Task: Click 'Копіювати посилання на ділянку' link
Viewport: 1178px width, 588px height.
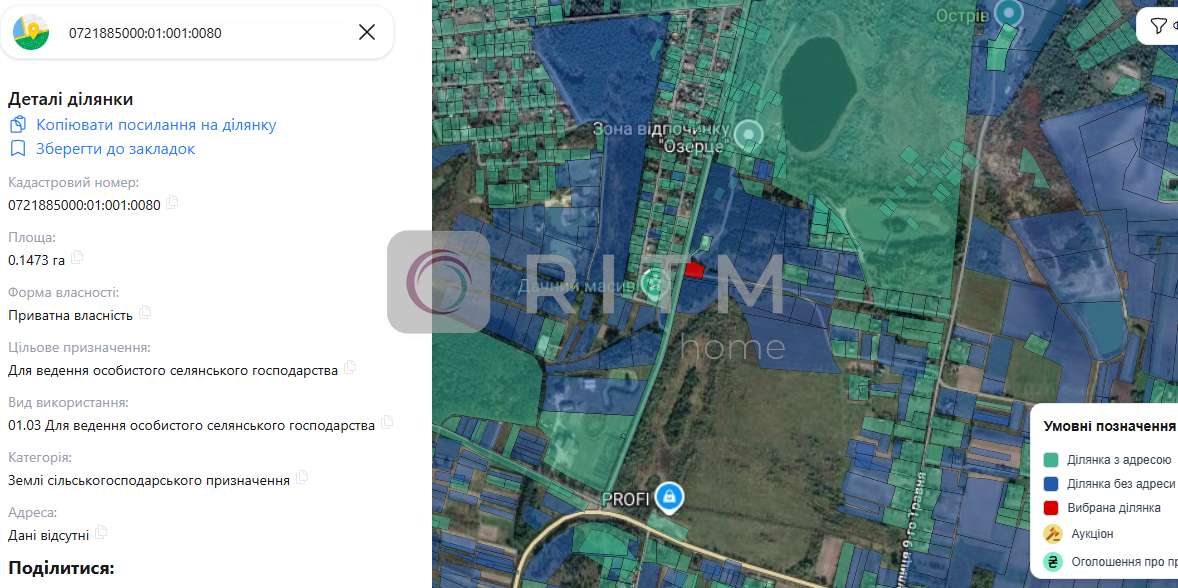Action: 156,125
